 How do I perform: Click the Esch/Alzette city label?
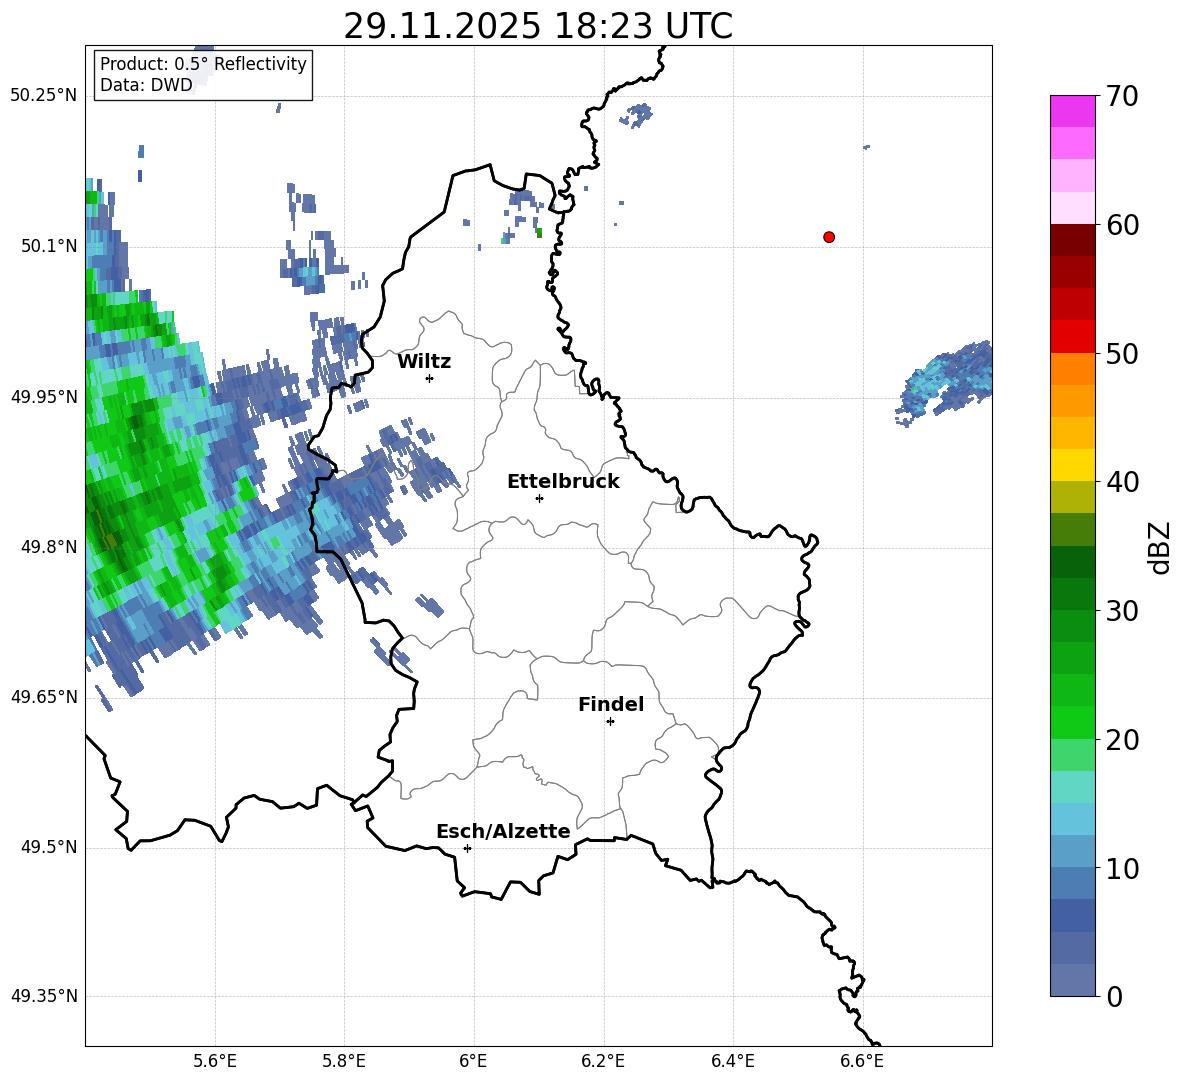(x=503, y=832)
